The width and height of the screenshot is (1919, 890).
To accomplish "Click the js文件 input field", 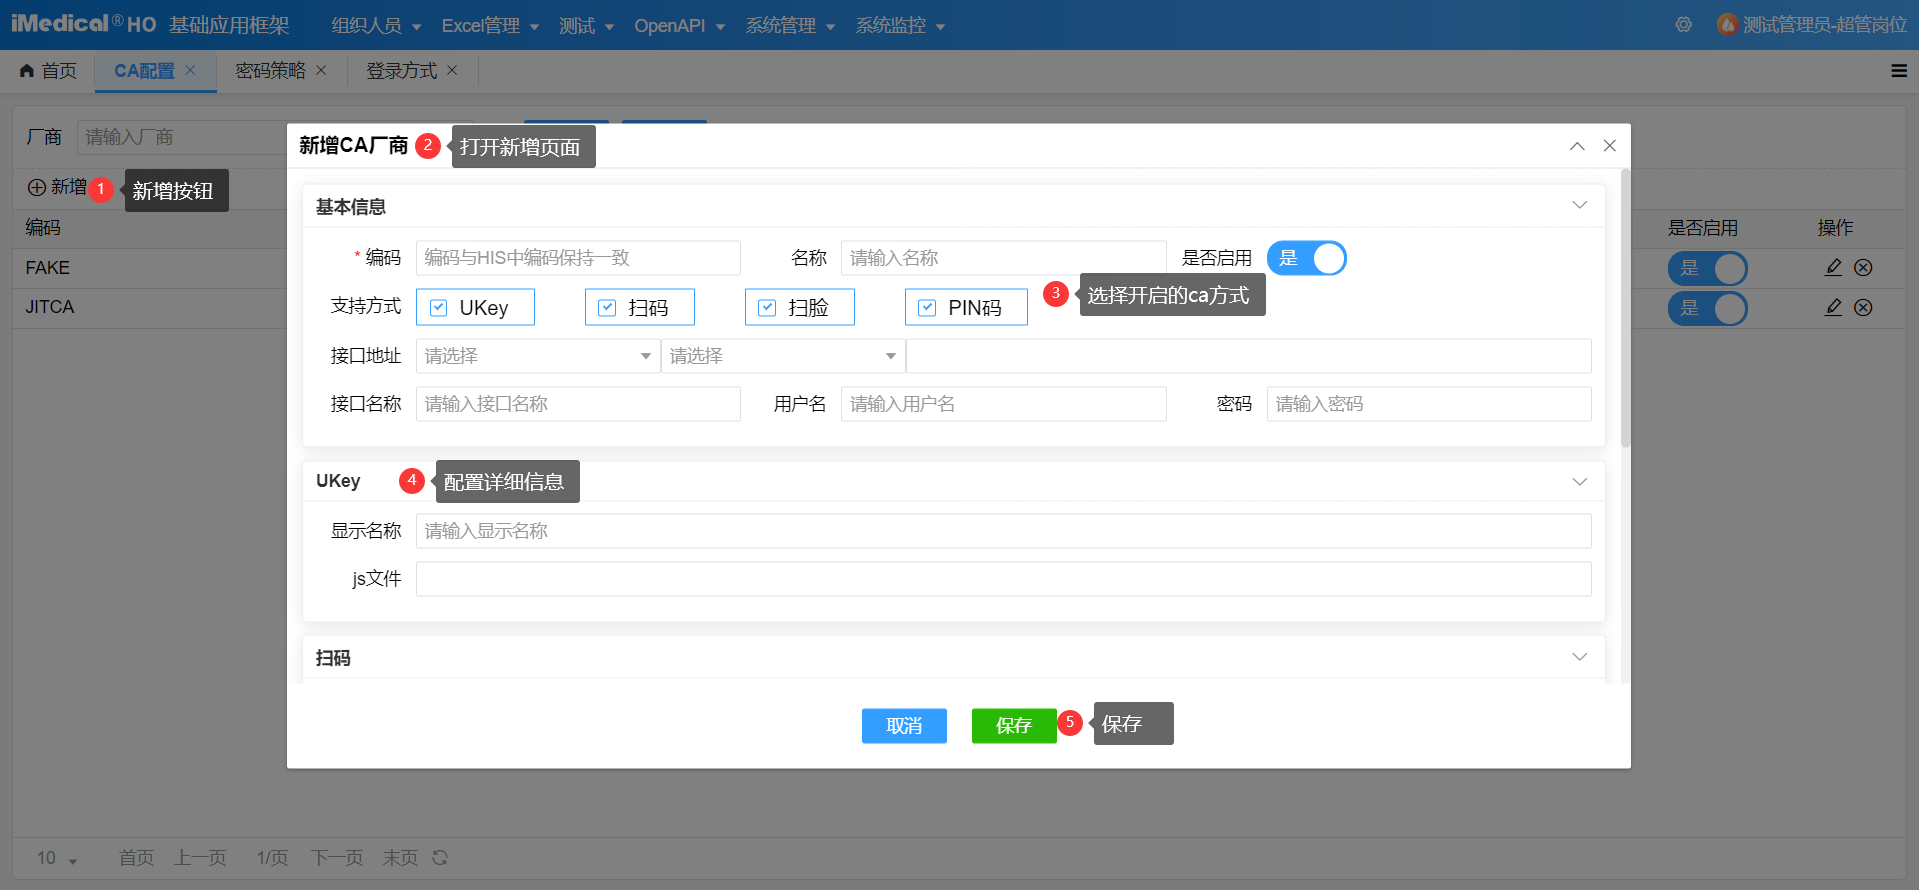I will (x=1003, y=579).
